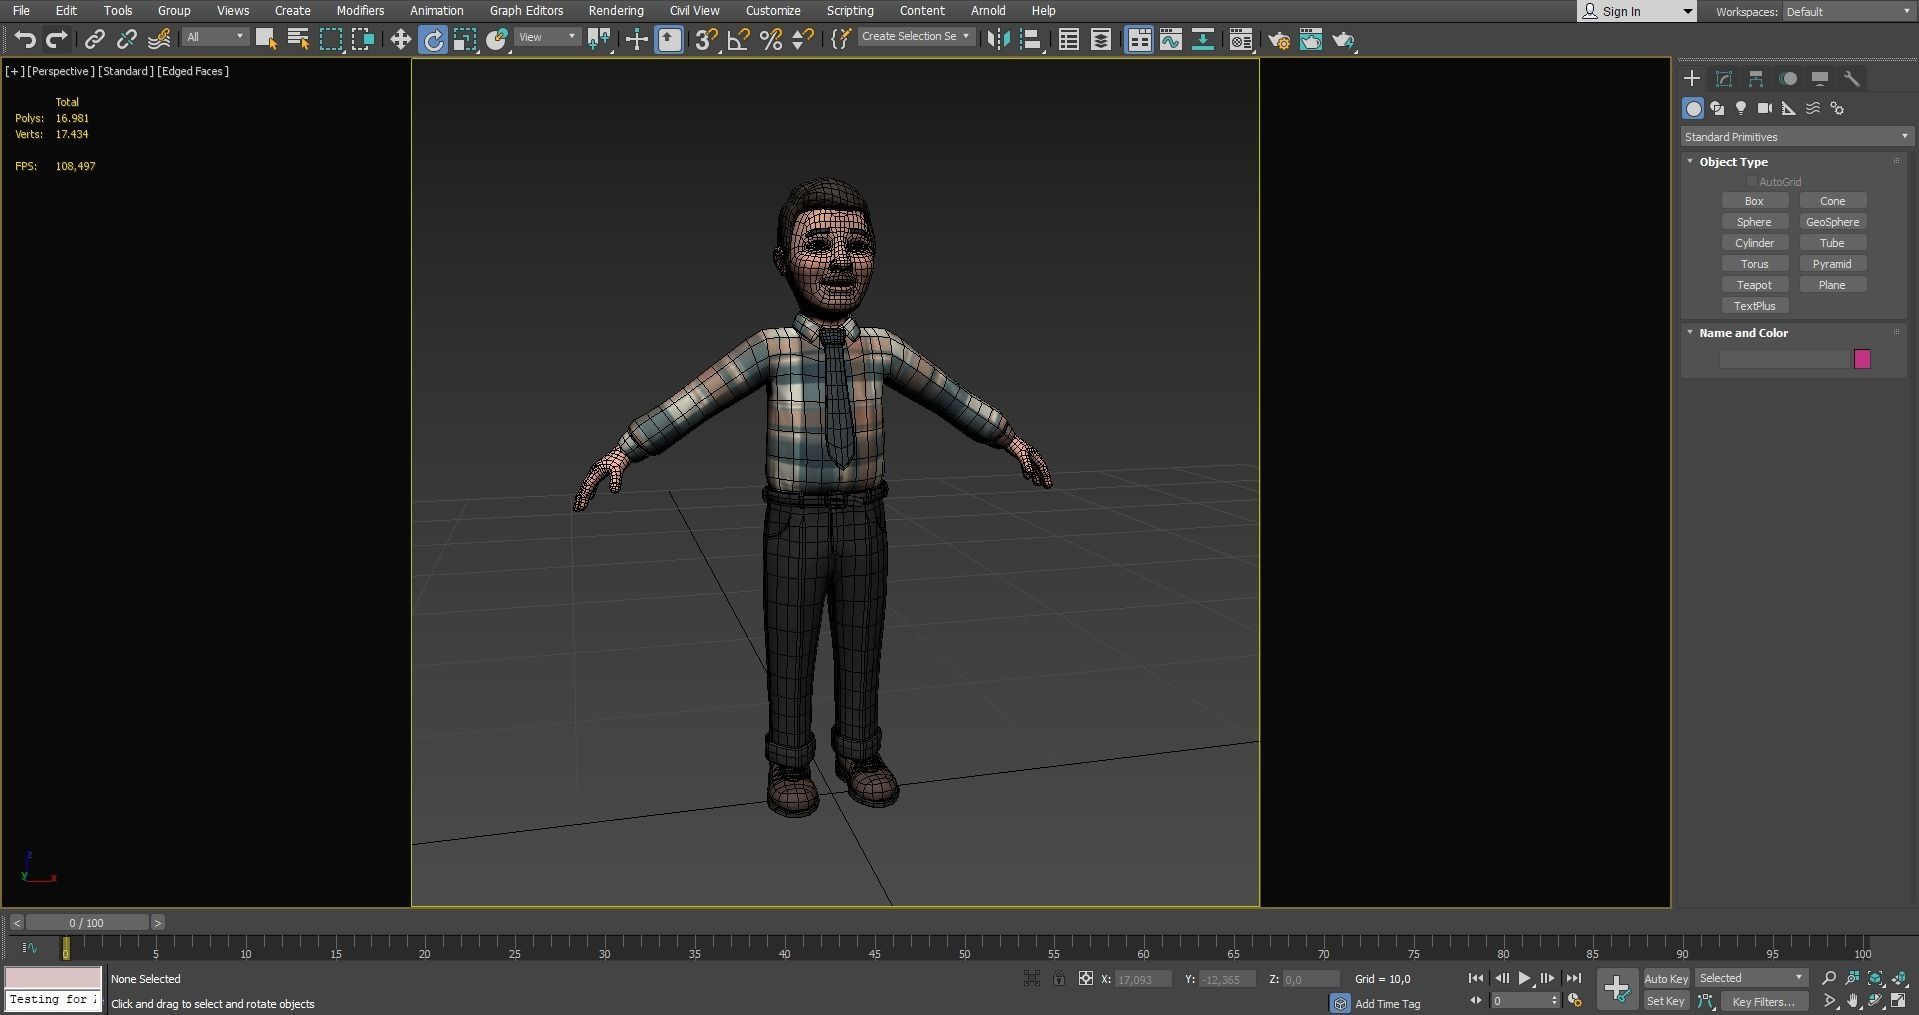This screenshot has height=1015, width=1919.
Task: Click the Render Production teapot icon
Action: click(1343, 40)
